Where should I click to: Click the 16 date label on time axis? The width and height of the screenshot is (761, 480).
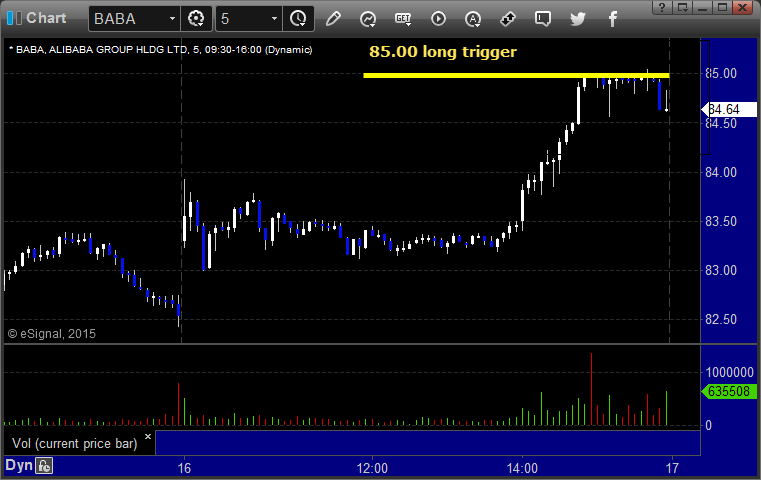click(x=184, y=468)
